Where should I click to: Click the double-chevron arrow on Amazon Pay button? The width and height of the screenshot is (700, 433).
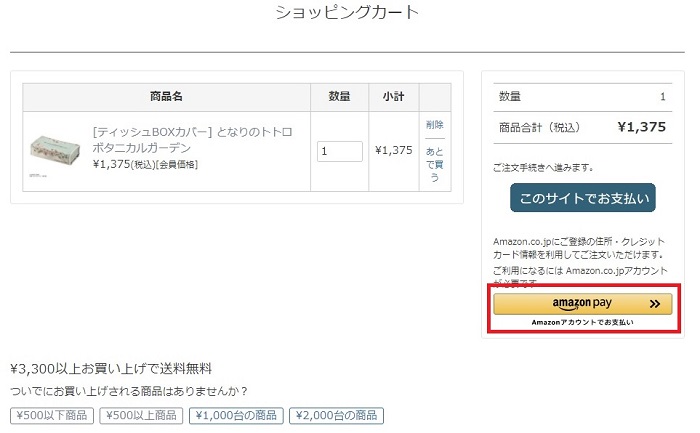(654, 303)
